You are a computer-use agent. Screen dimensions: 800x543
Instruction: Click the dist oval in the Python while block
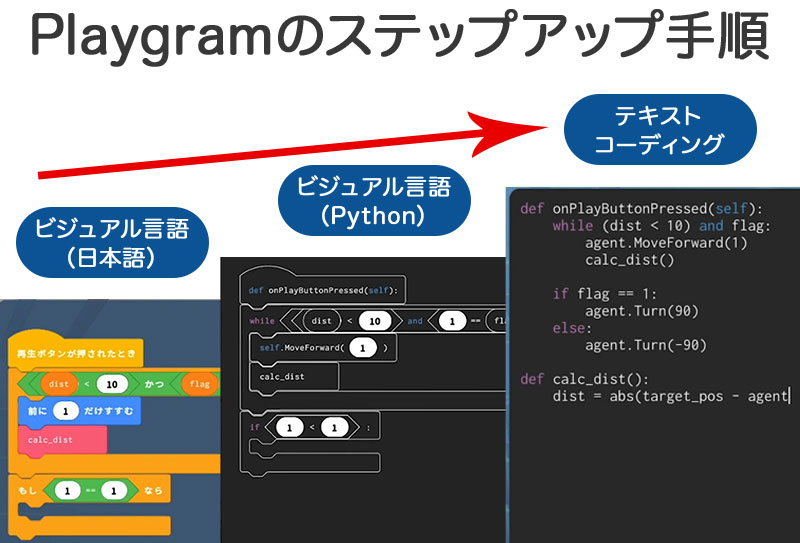click(321, 321)
